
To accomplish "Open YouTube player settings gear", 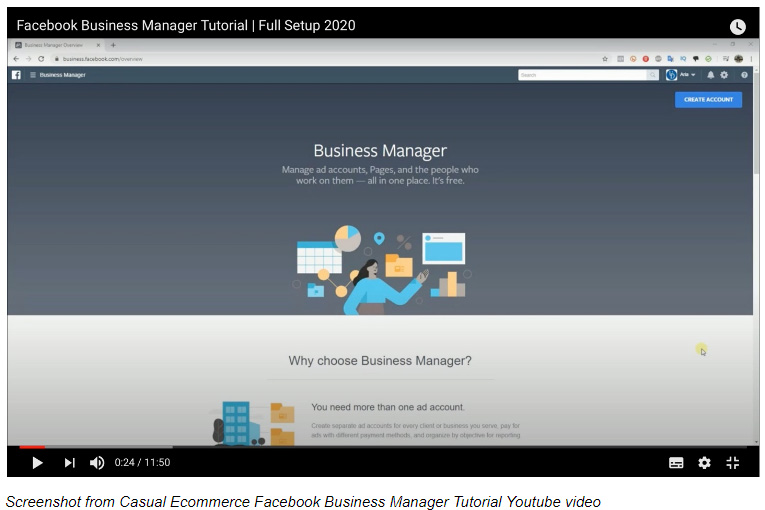I will tap(704, 463).
